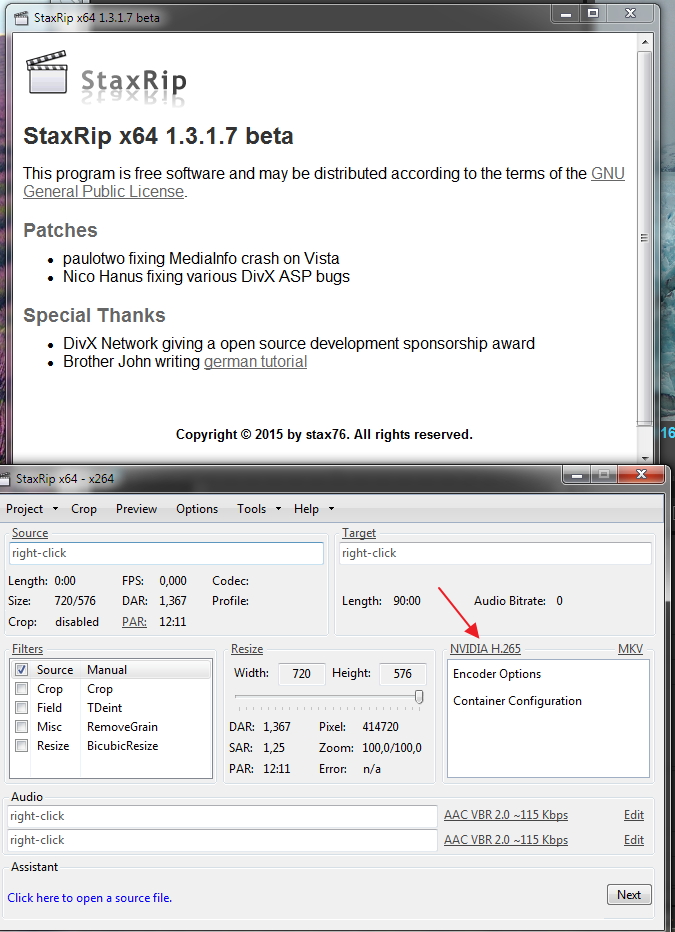Open the Preview menu item
This screenshot has height=932, width=675.
click(x=137, y=509)
